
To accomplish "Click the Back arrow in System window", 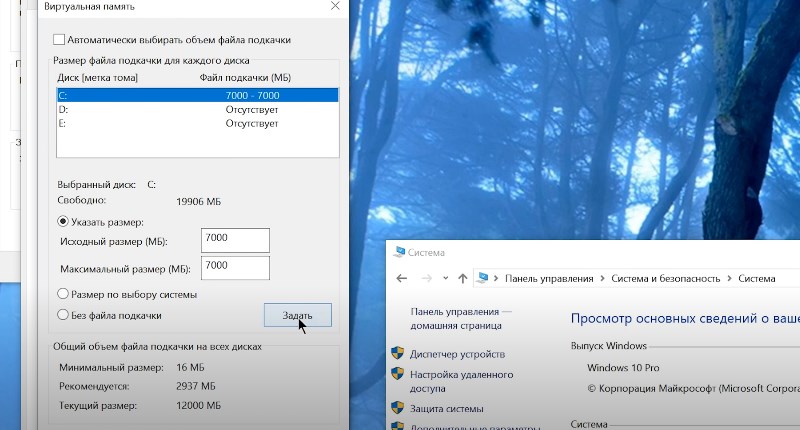I will click(x=402, y=278).
